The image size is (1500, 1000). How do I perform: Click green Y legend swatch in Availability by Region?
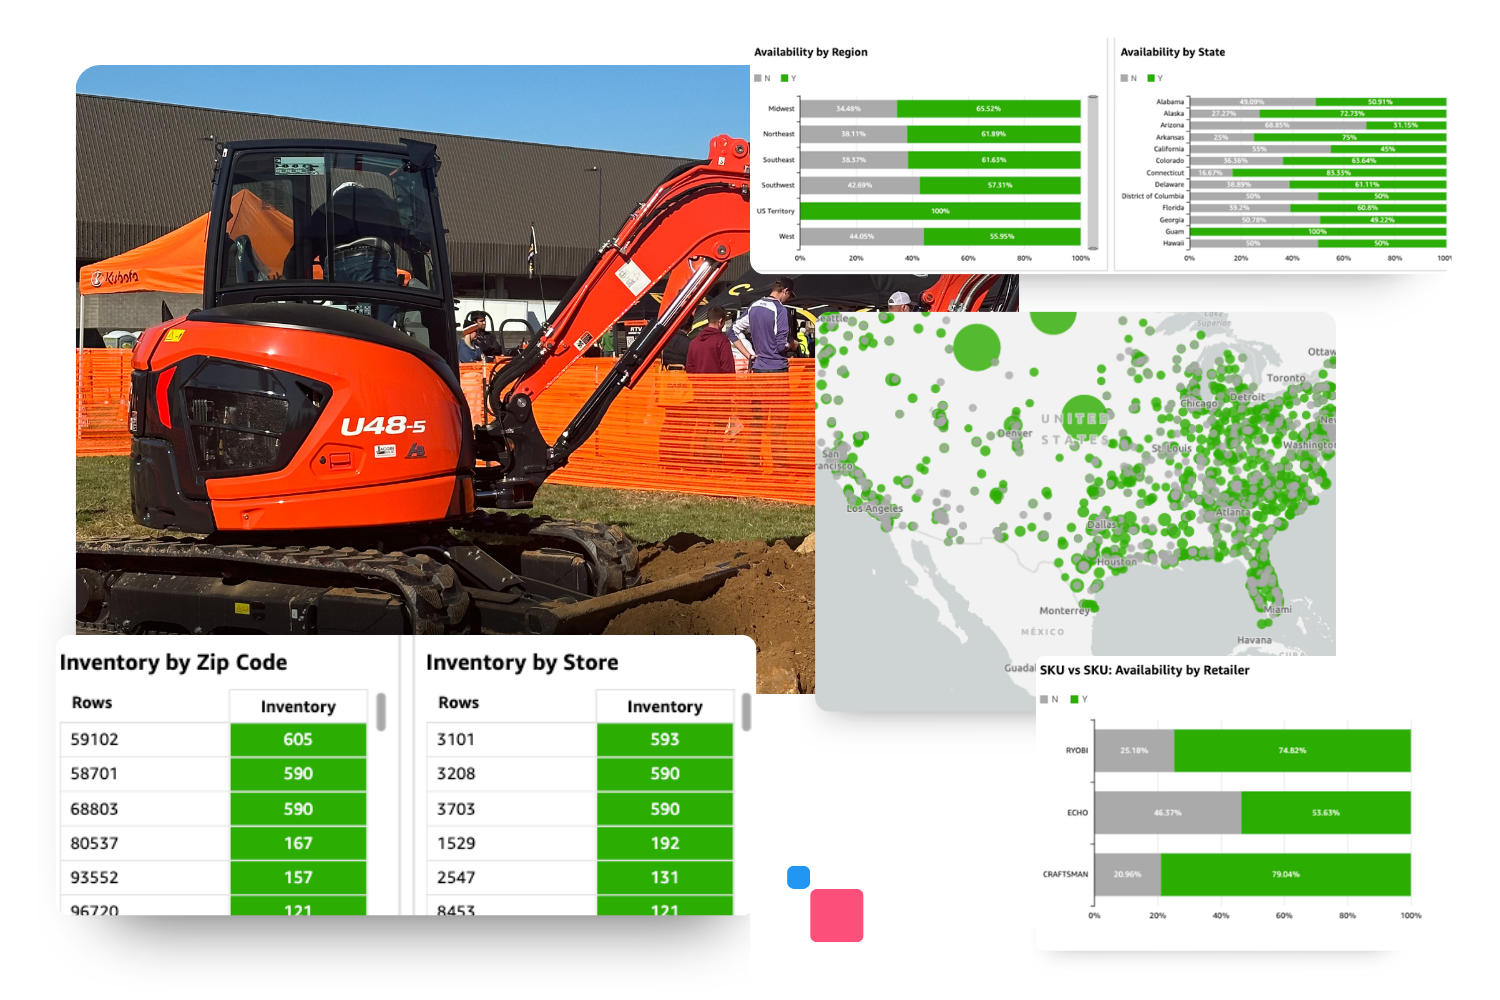point(785,78)
